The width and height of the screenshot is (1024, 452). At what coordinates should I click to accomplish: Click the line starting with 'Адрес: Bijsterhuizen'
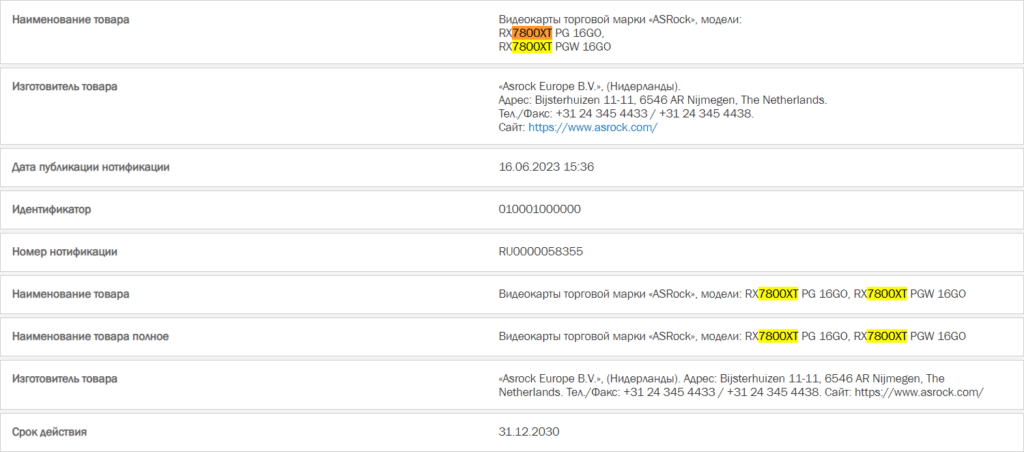tap(662, 101)
